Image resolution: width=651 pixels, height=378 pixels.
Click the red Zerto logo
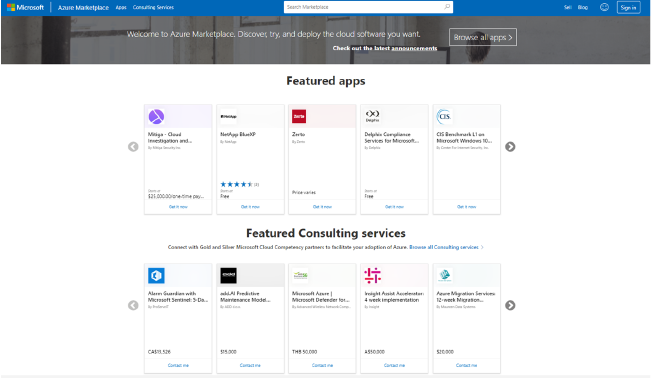click(299, 116)
